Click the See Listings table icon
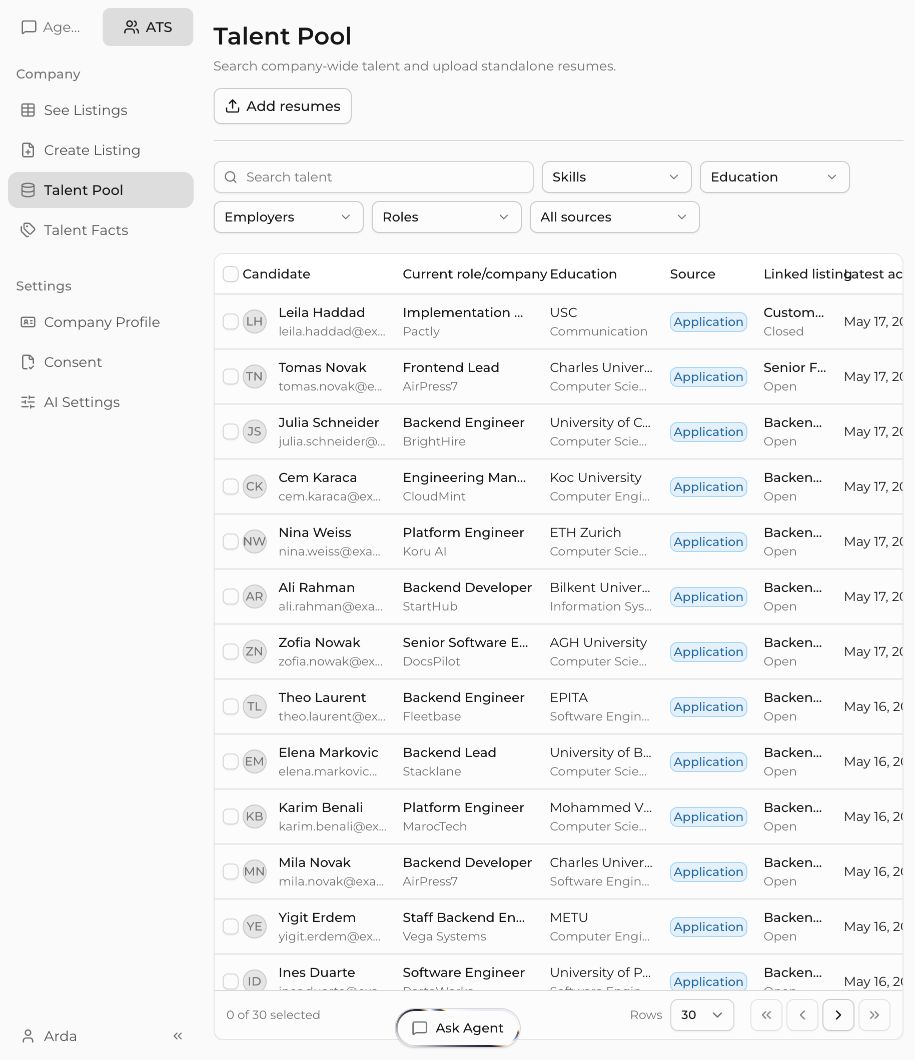The height and width of the screenshot is (1060, 915). [28, 110]
